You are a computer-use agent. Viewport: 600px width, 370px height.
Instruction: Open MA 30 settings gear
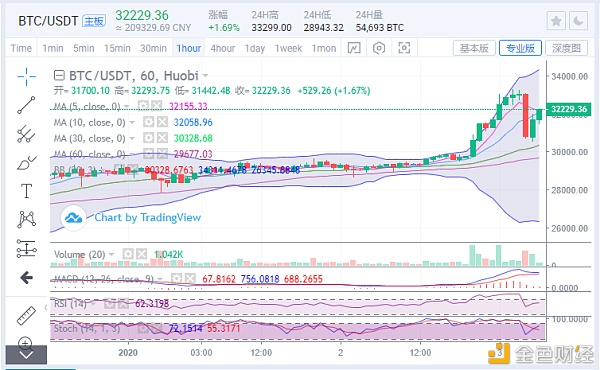[148, 138]
